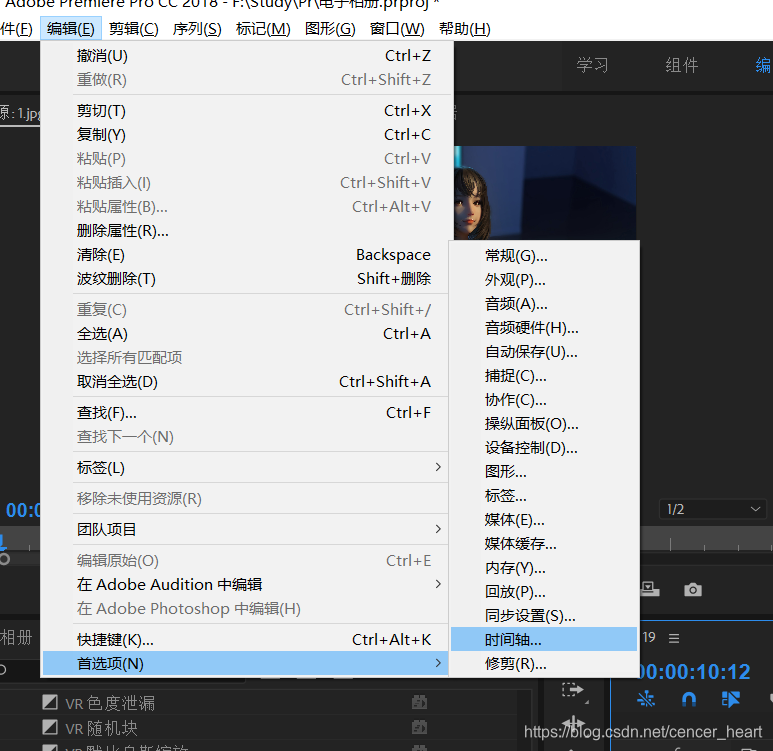Open the 编辑(E) menu
Viewport: 773px width, 751px height.
[x=71, y=29]
